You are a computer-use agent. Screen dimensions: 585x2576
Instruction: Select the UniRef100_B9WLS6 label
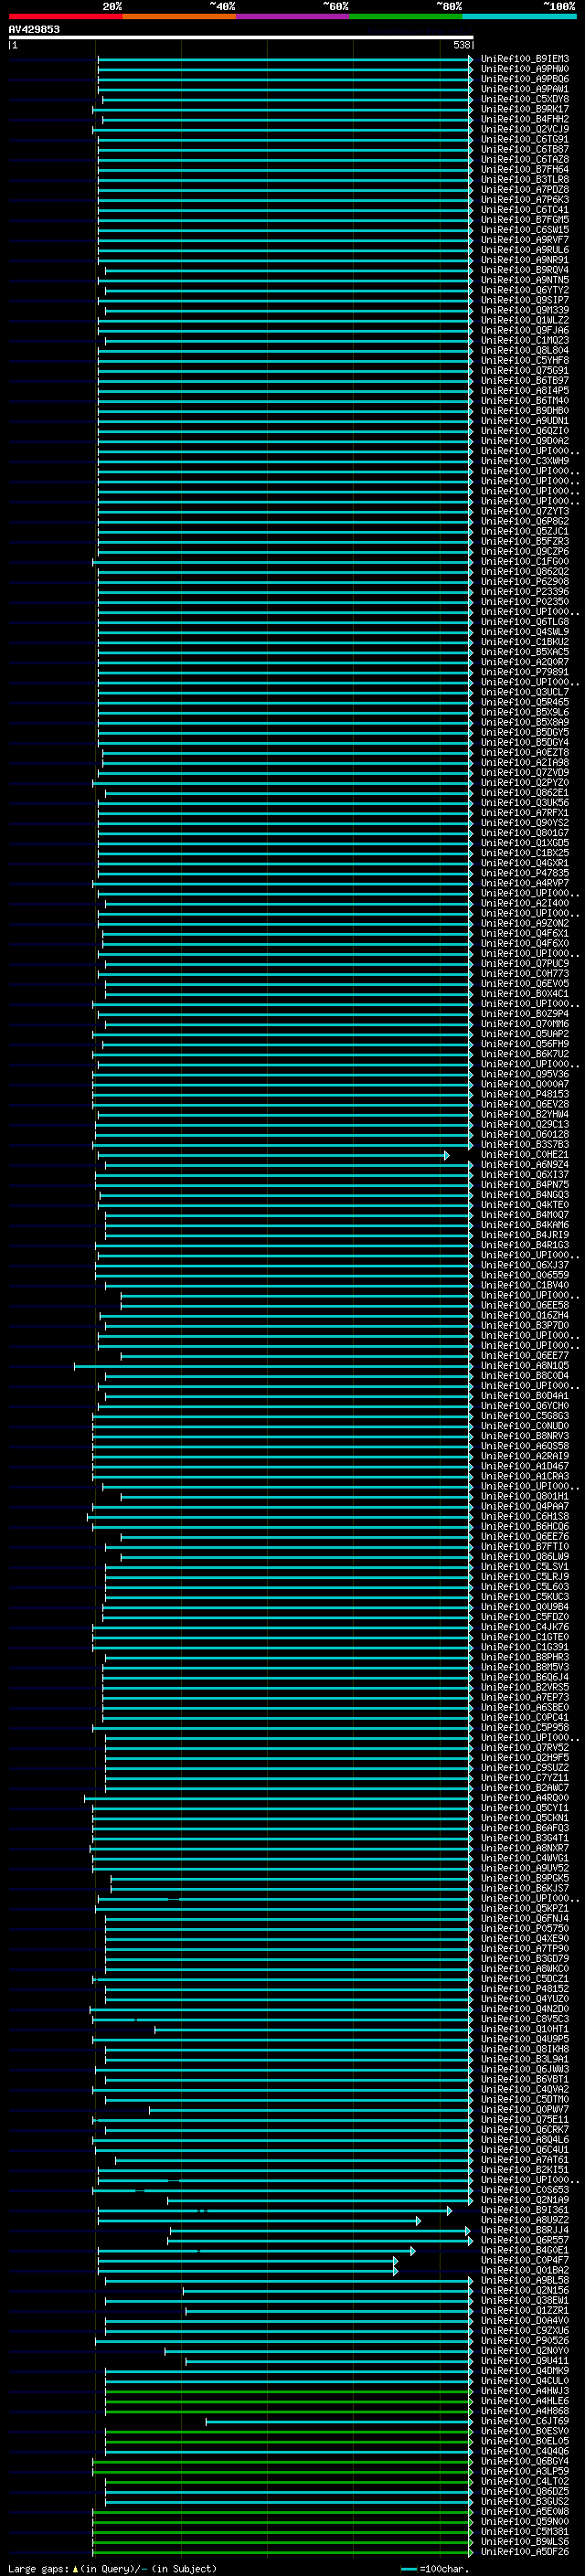525,2543
